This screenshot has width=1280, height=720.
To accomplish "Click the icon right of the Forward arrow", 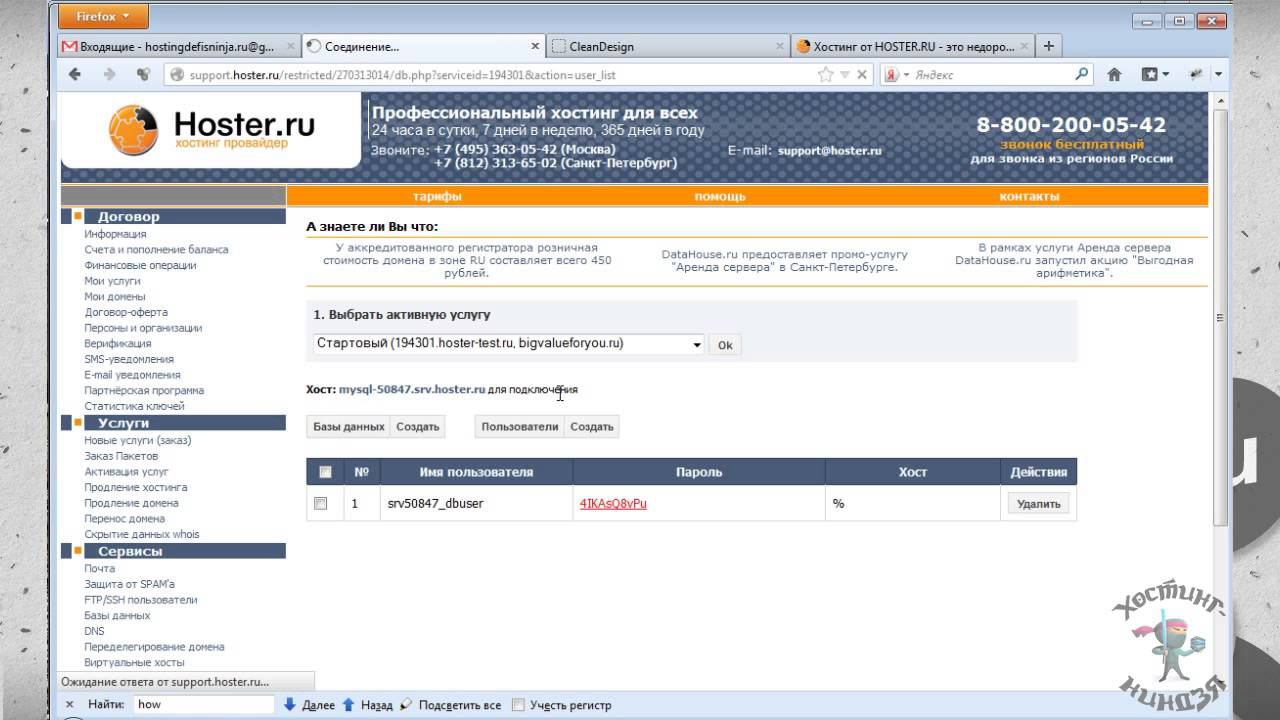I will coord(143,74).
